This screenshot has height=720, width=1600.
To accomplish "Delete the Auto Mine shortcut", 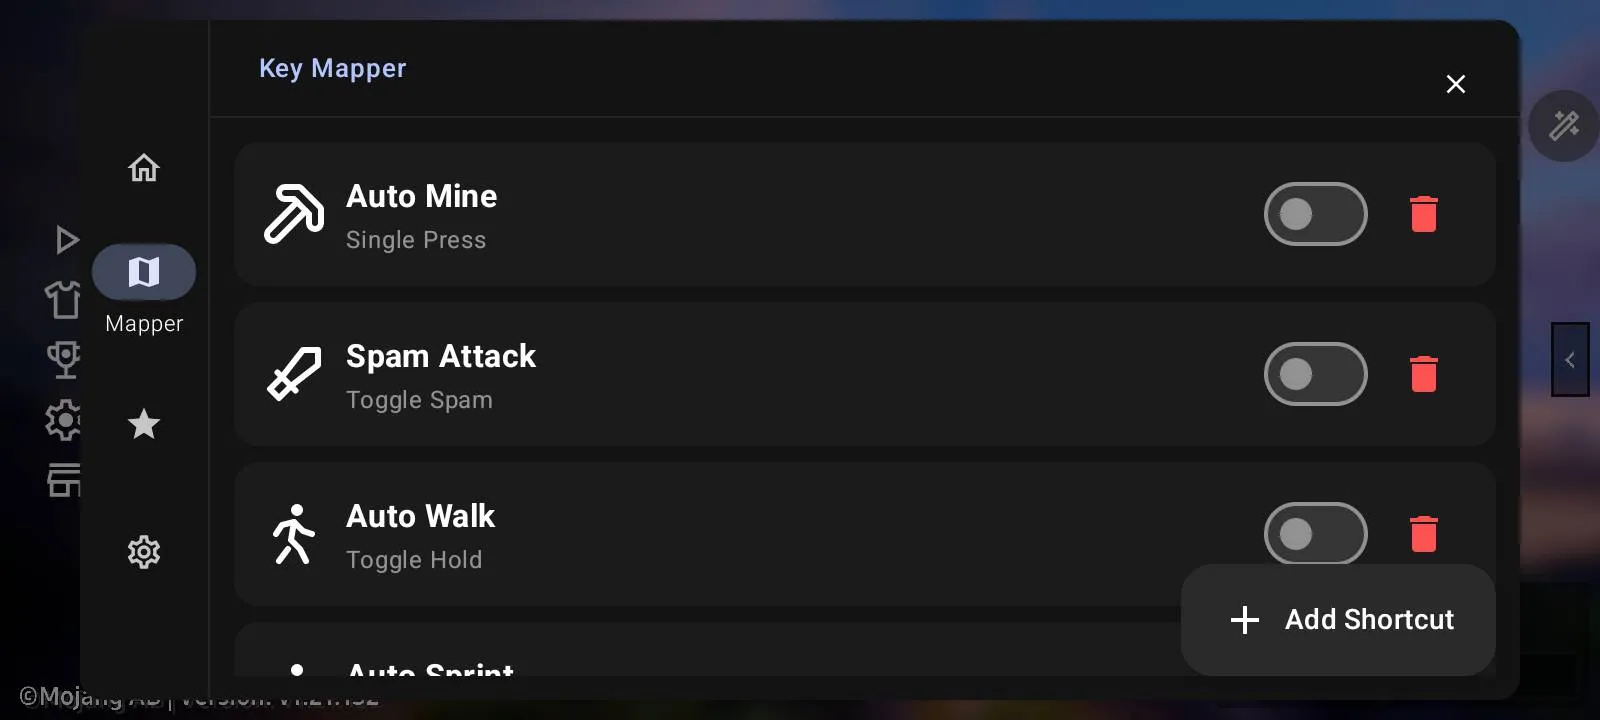I will tap(1423, 214).
